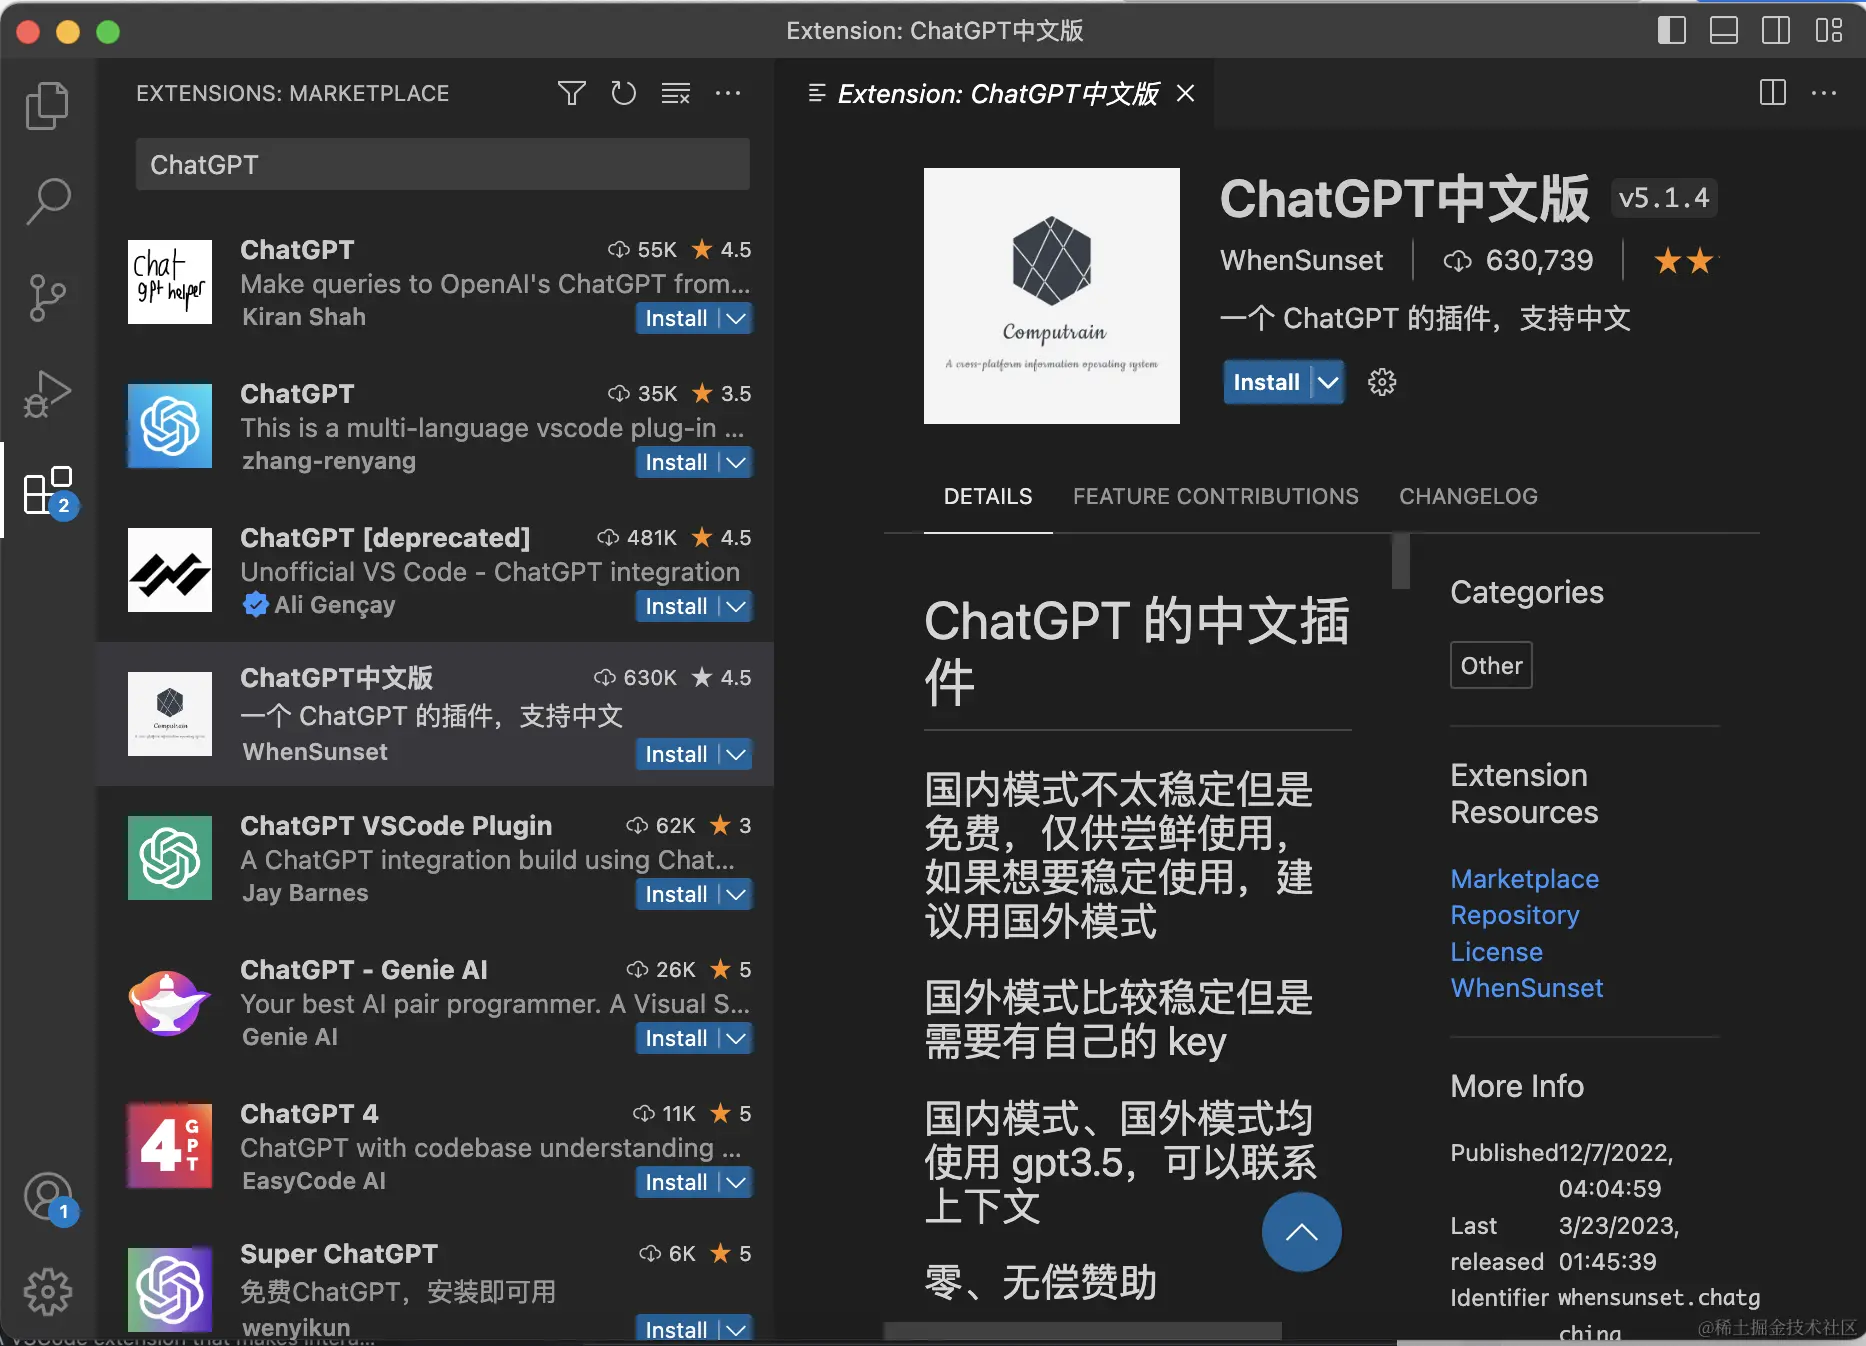
Task: Install ChatGPT by zhang-renyang
Action: click(677, 463)
